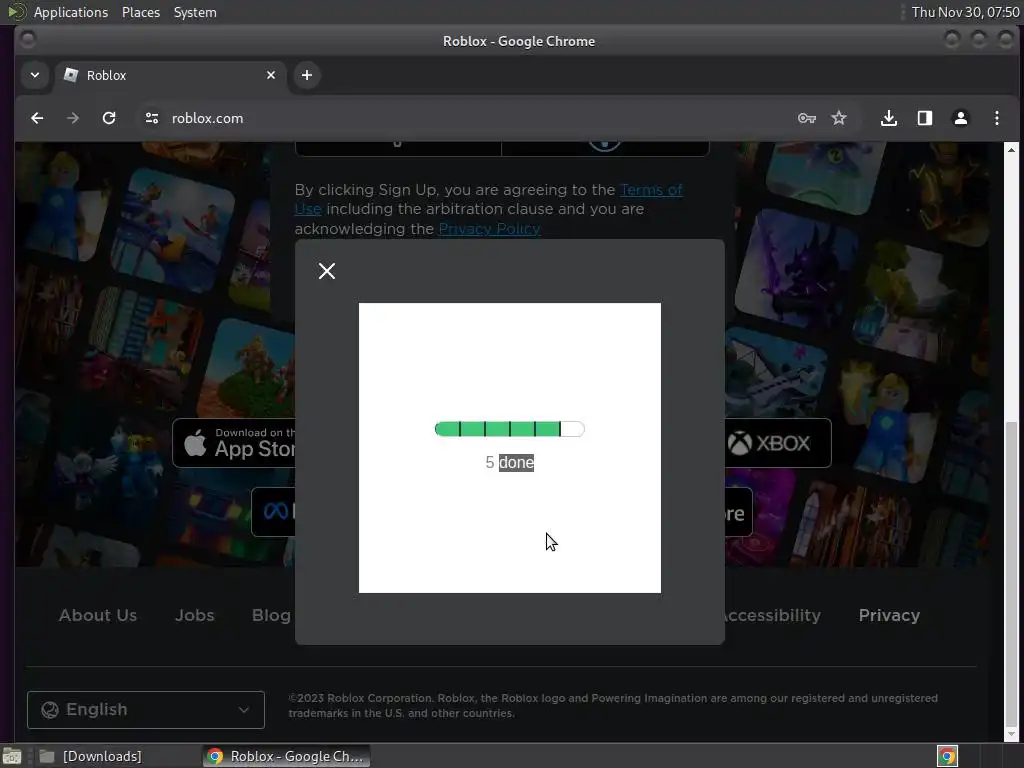Open site information icon beside roblox.com
The image size is (1024, 768).
click(x=152, y=118)
